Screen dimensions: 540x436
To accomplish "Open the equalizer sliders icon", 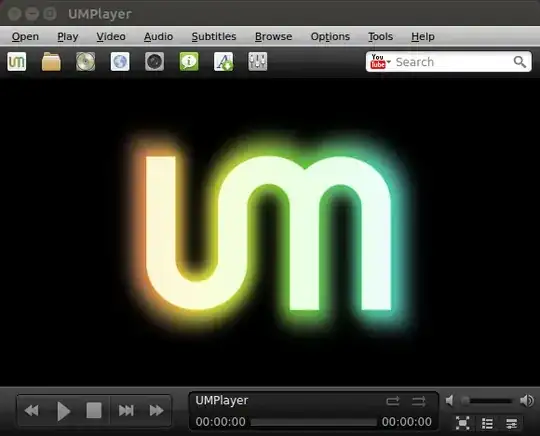I will click(258, 62).
